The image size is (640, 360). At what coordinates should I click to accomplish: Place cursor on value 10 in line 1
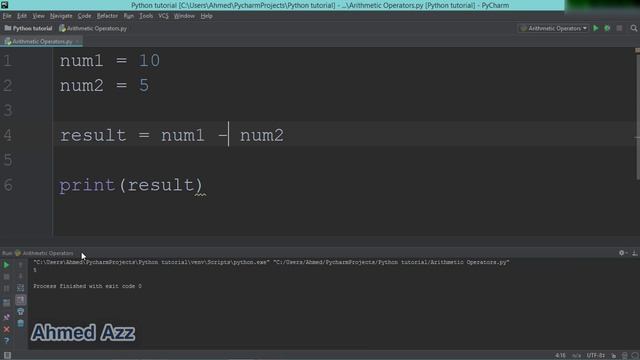point(149,61)
